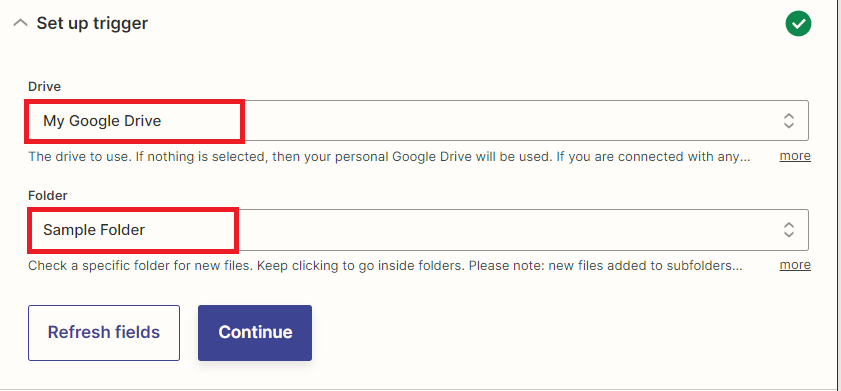This screenshot has width=841, height=391.
Task: Click the Folder field label
Action: click(x=48, y=196)
